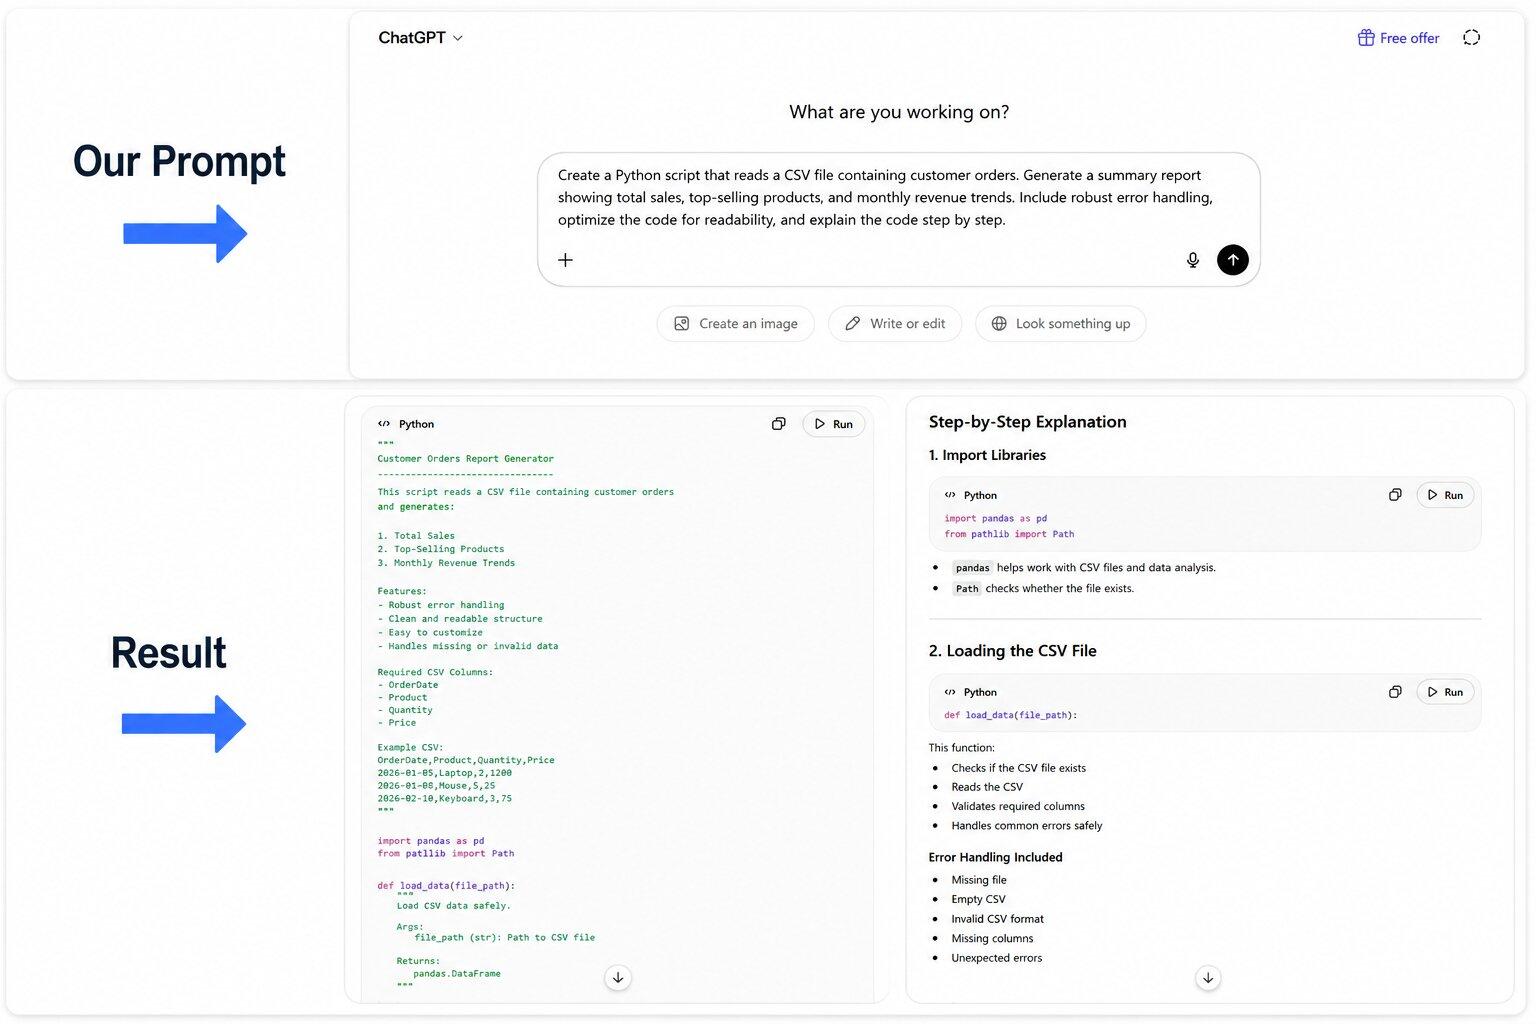Run the load_data code snippet
This screenshot has height=1024, width=1536.
1445,692
